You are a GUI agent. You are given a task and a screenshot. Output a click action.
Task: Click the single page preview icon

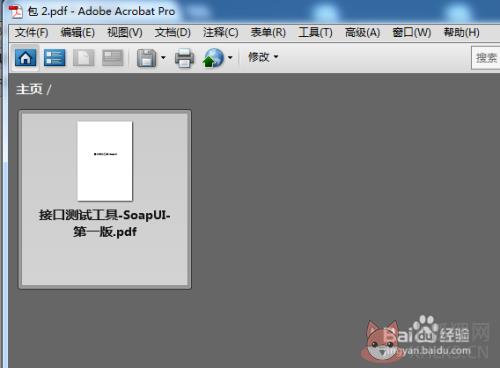tap(83, 58)
